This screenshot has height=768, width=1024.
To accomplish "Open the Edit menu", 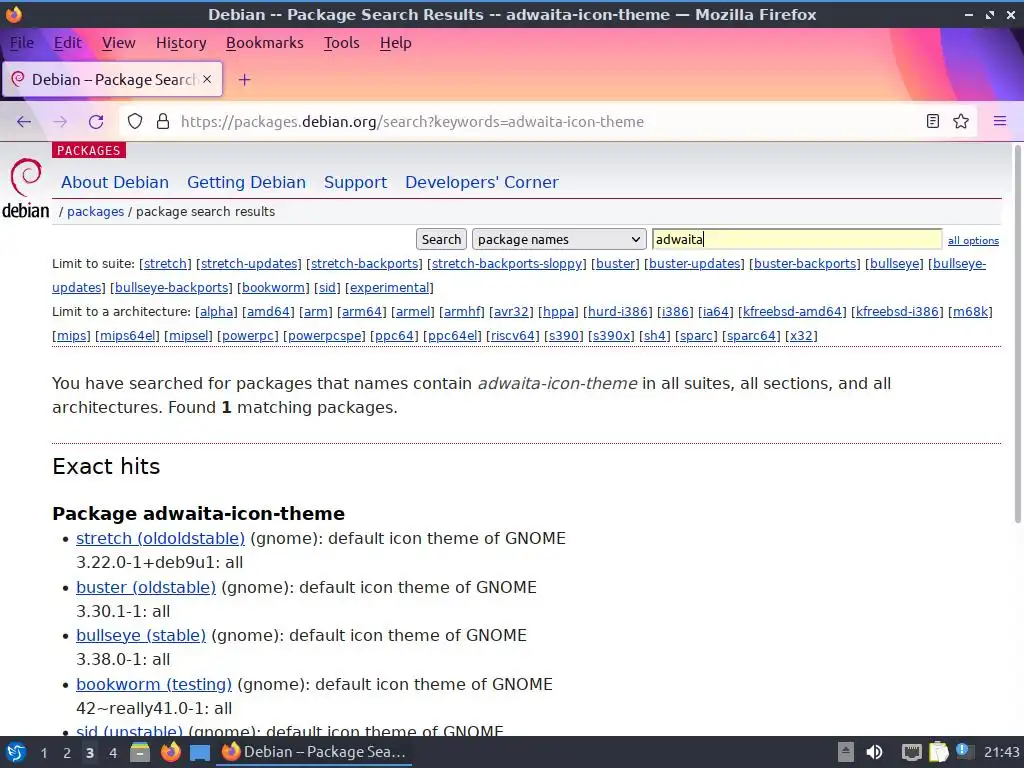I will coord(67,43).
